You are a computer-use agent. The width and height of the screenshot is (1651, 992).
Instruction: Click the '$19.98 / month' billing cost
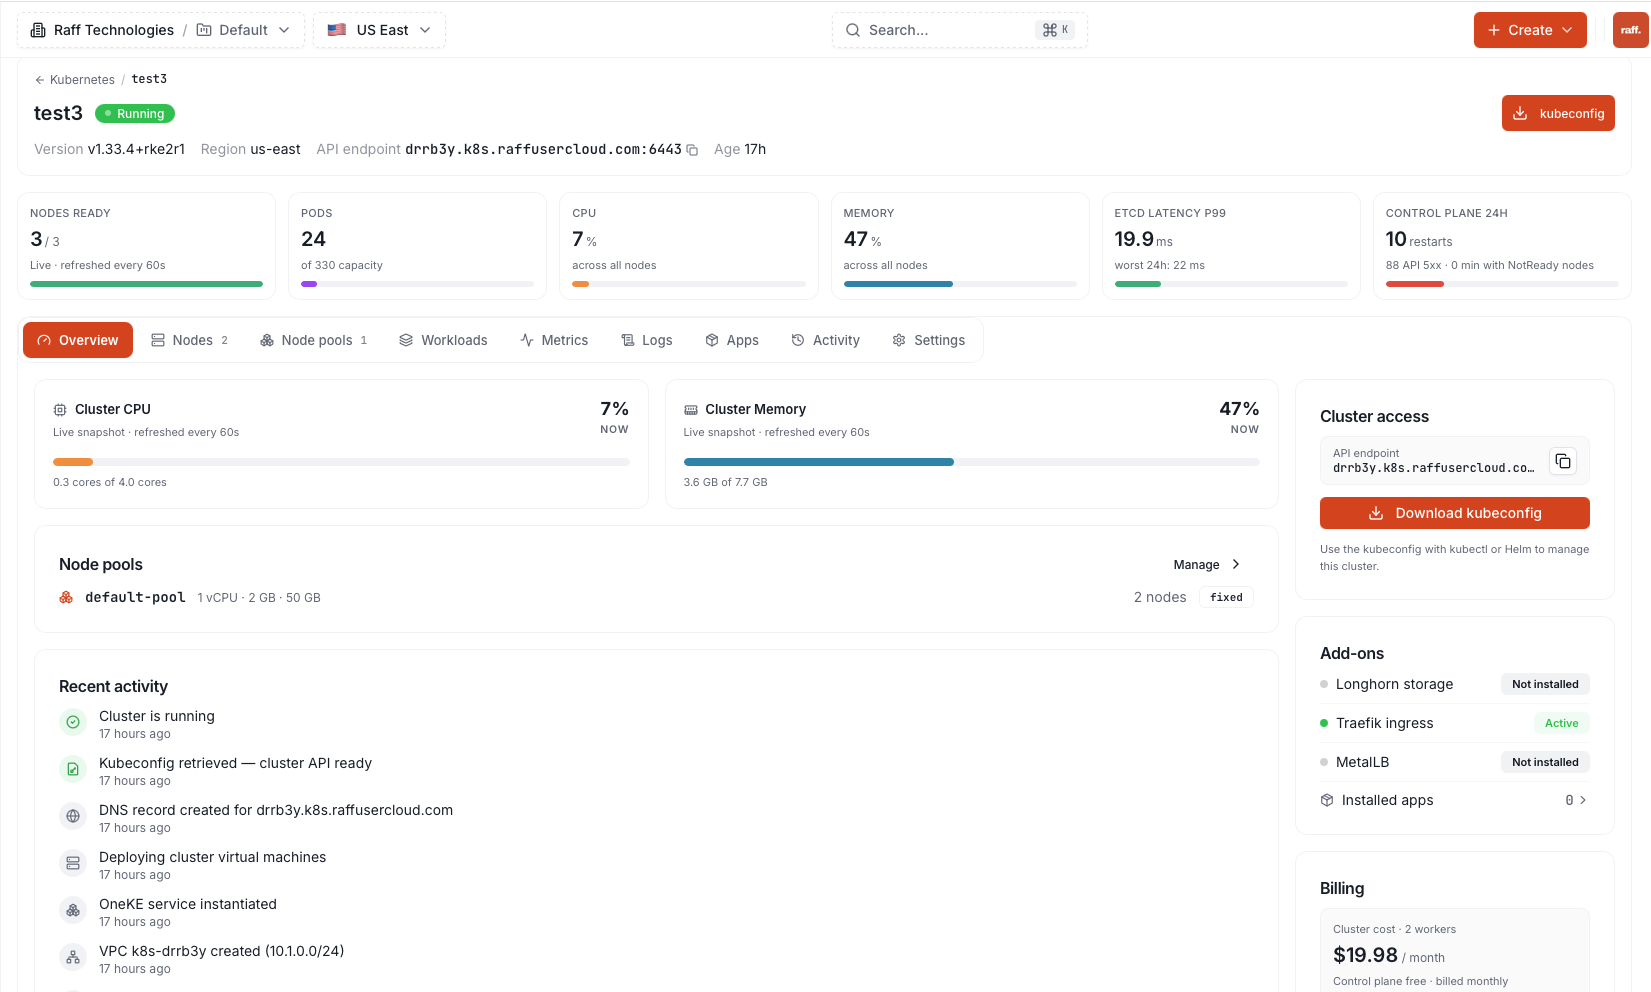point(1388,955)
